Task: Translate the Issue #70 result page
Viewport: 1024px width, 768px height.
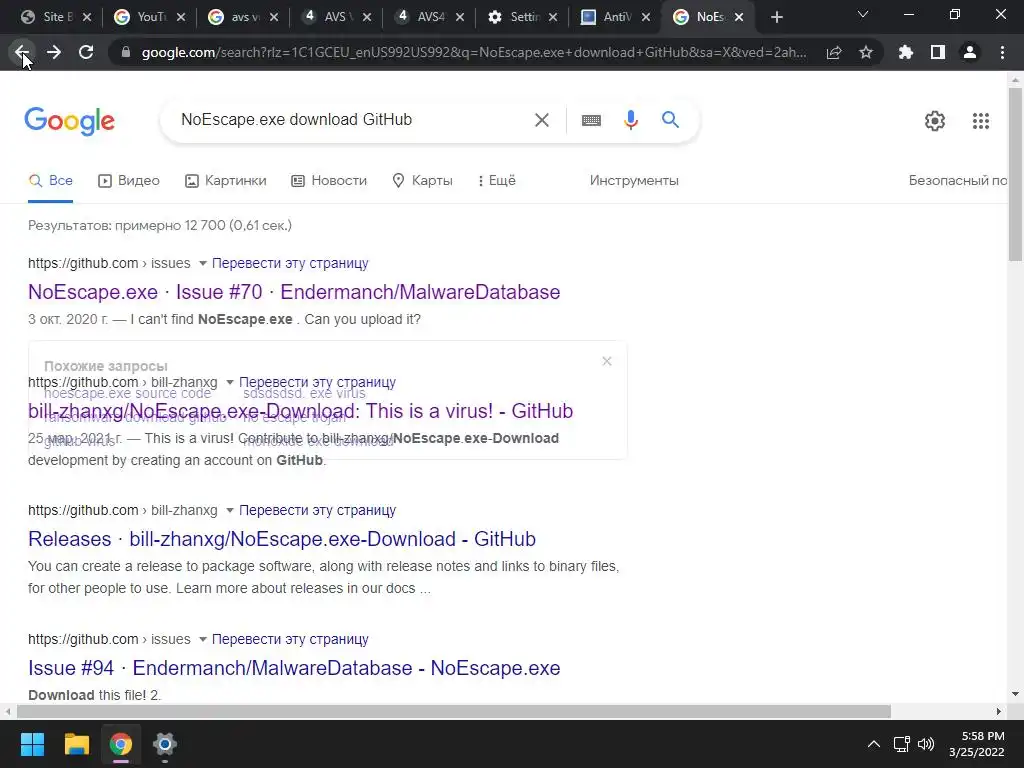Action: 290,263
